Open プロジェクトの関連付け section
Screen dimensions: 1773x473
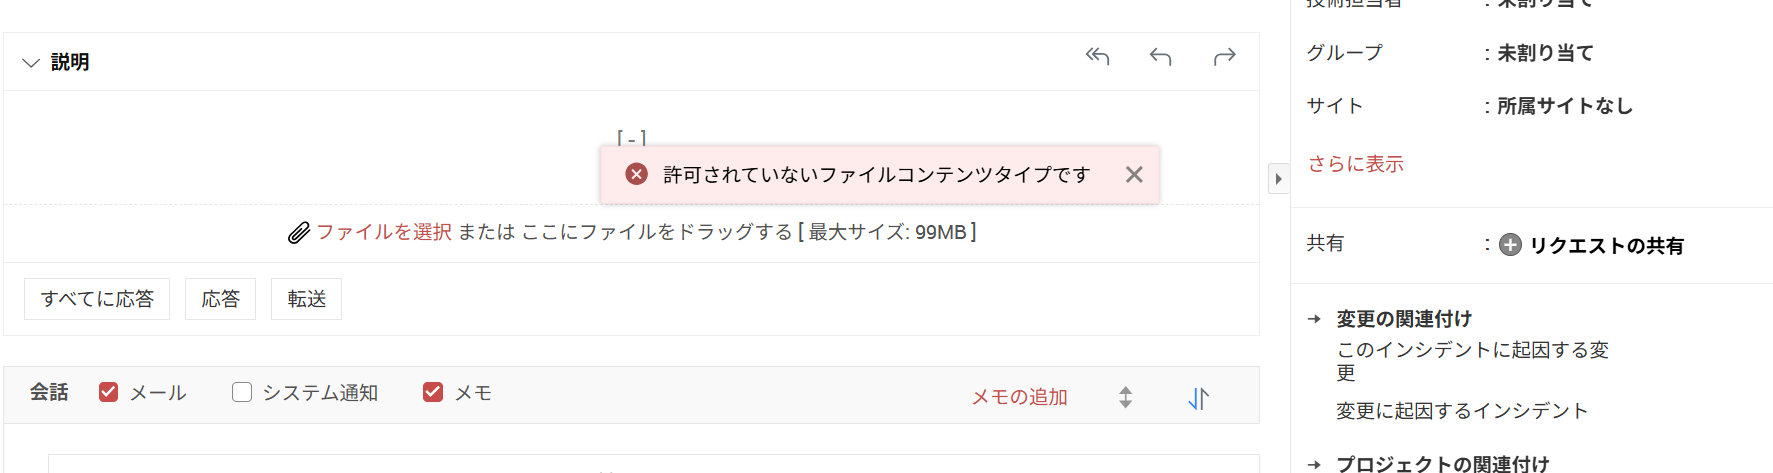tap(1442, 464)
